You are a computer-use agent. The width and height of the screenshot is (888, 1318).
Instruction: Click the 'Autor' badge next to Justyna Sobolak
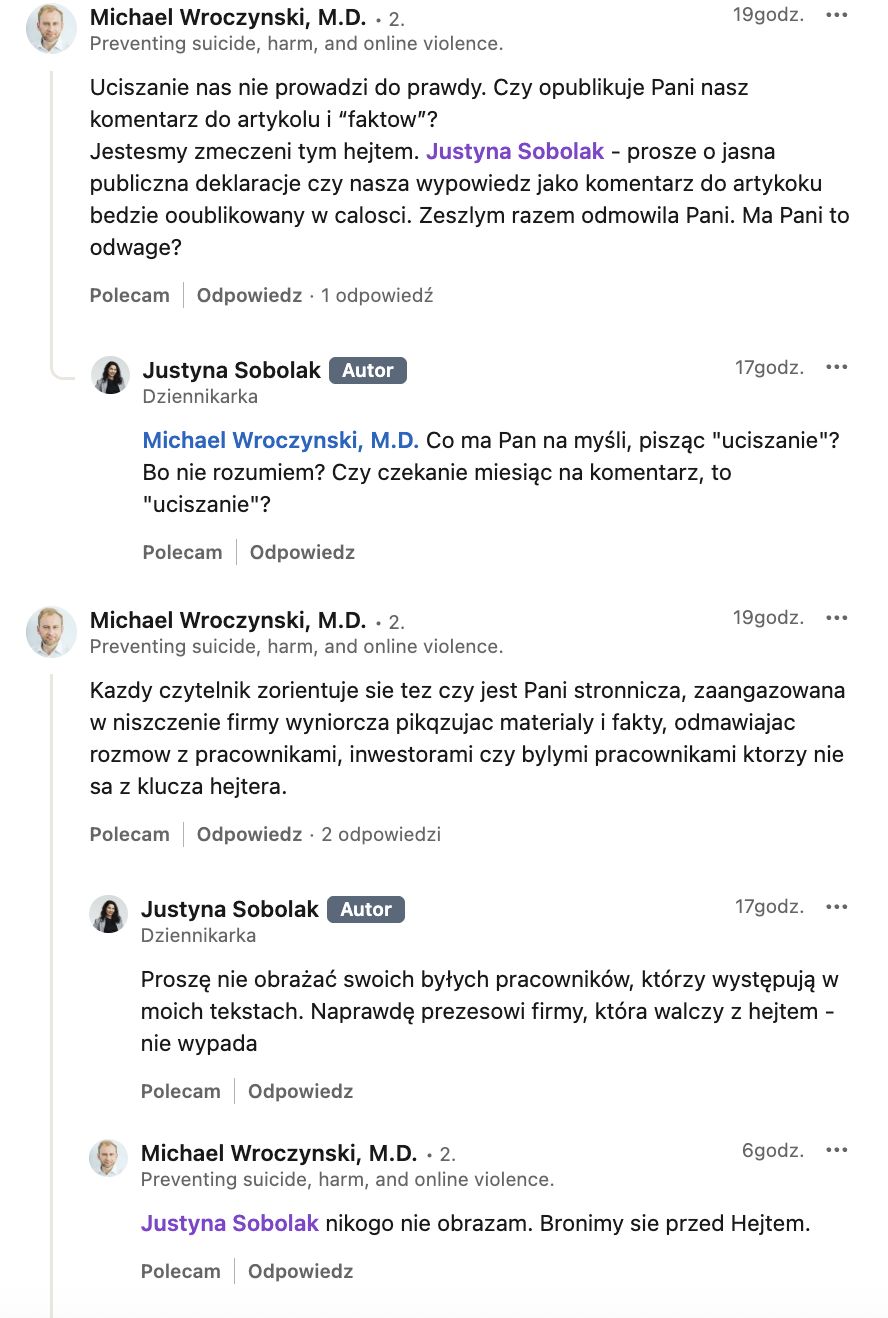click(x=367, y=370)
